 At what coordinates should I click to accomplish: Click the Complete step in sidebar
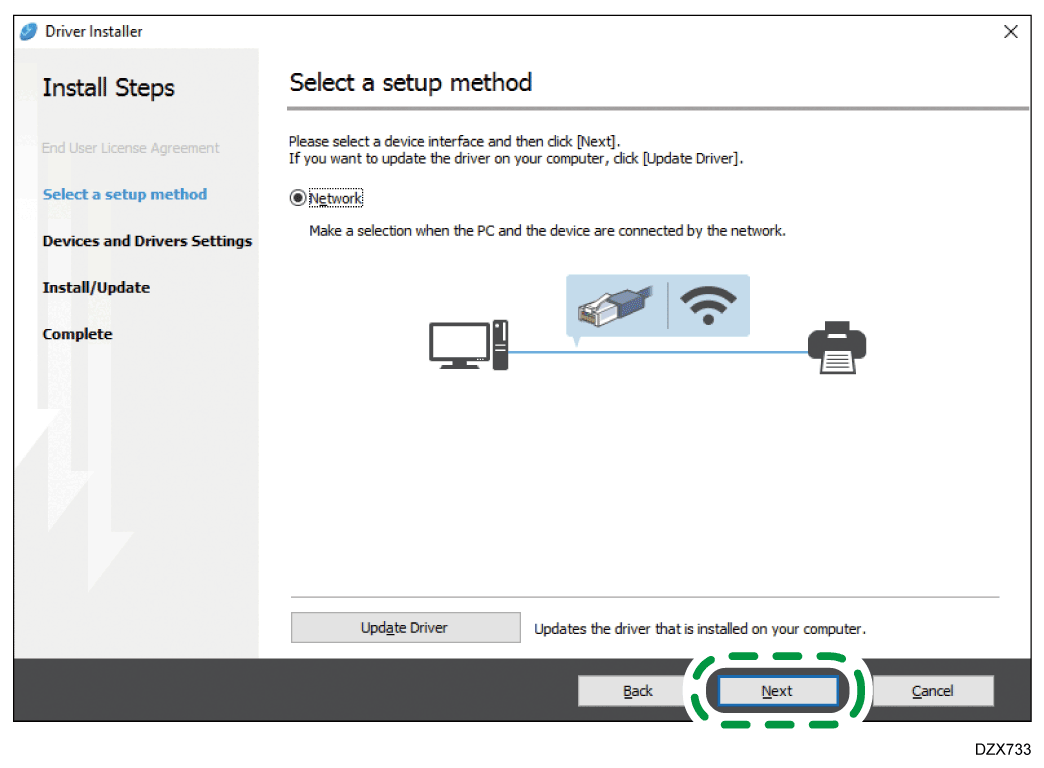[77, 334]
